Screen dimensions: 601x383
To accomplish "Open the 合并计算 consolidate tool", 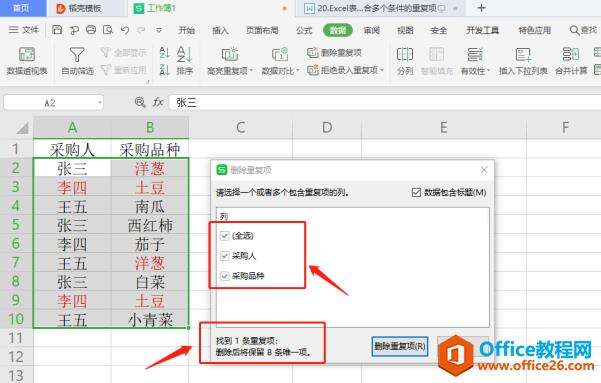I will tap(571, 61).
